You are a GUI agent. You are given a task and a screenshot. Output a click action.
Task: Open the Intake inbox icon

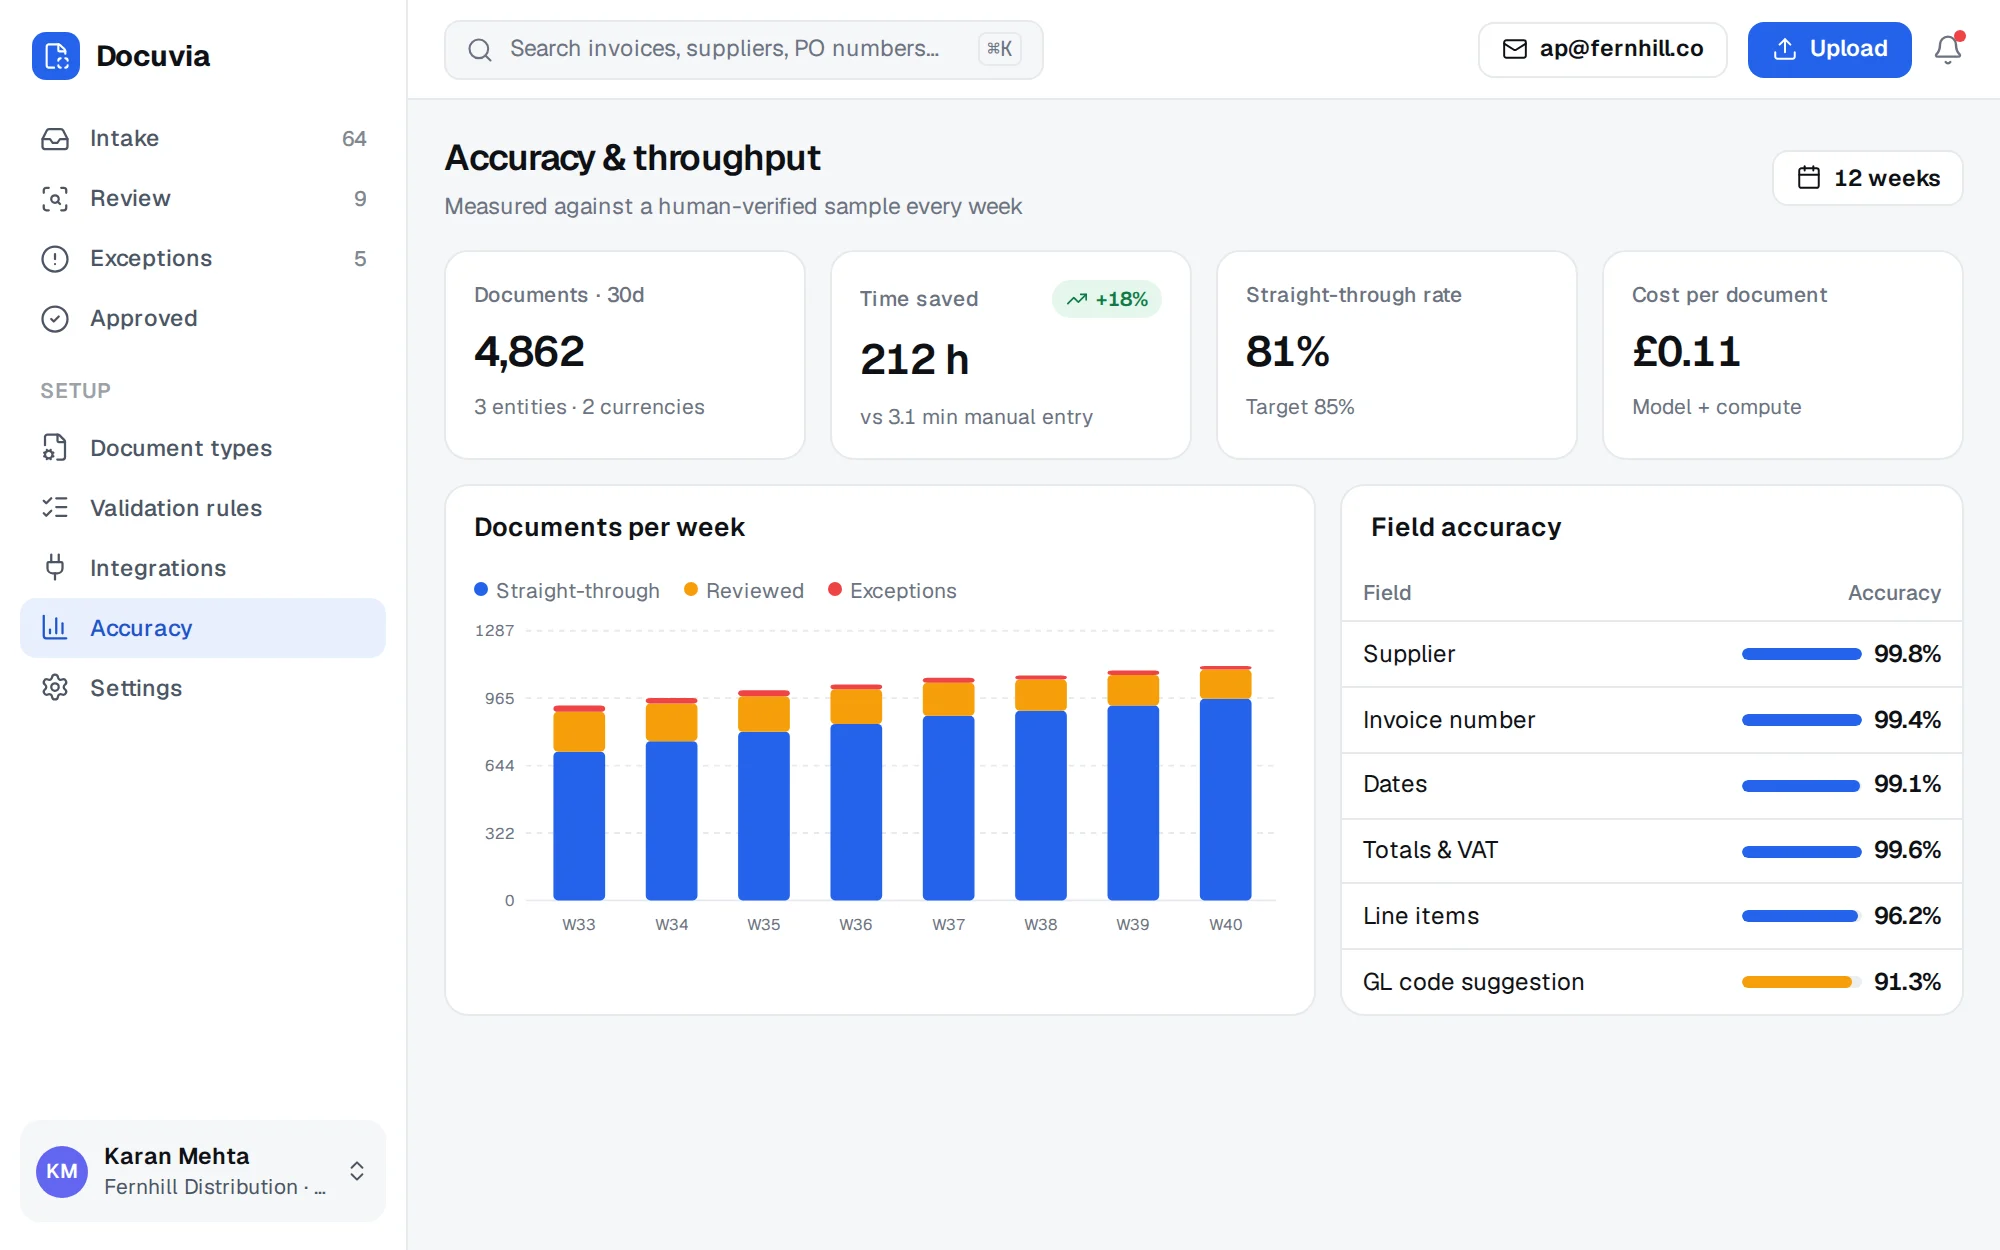pos(55,139)
